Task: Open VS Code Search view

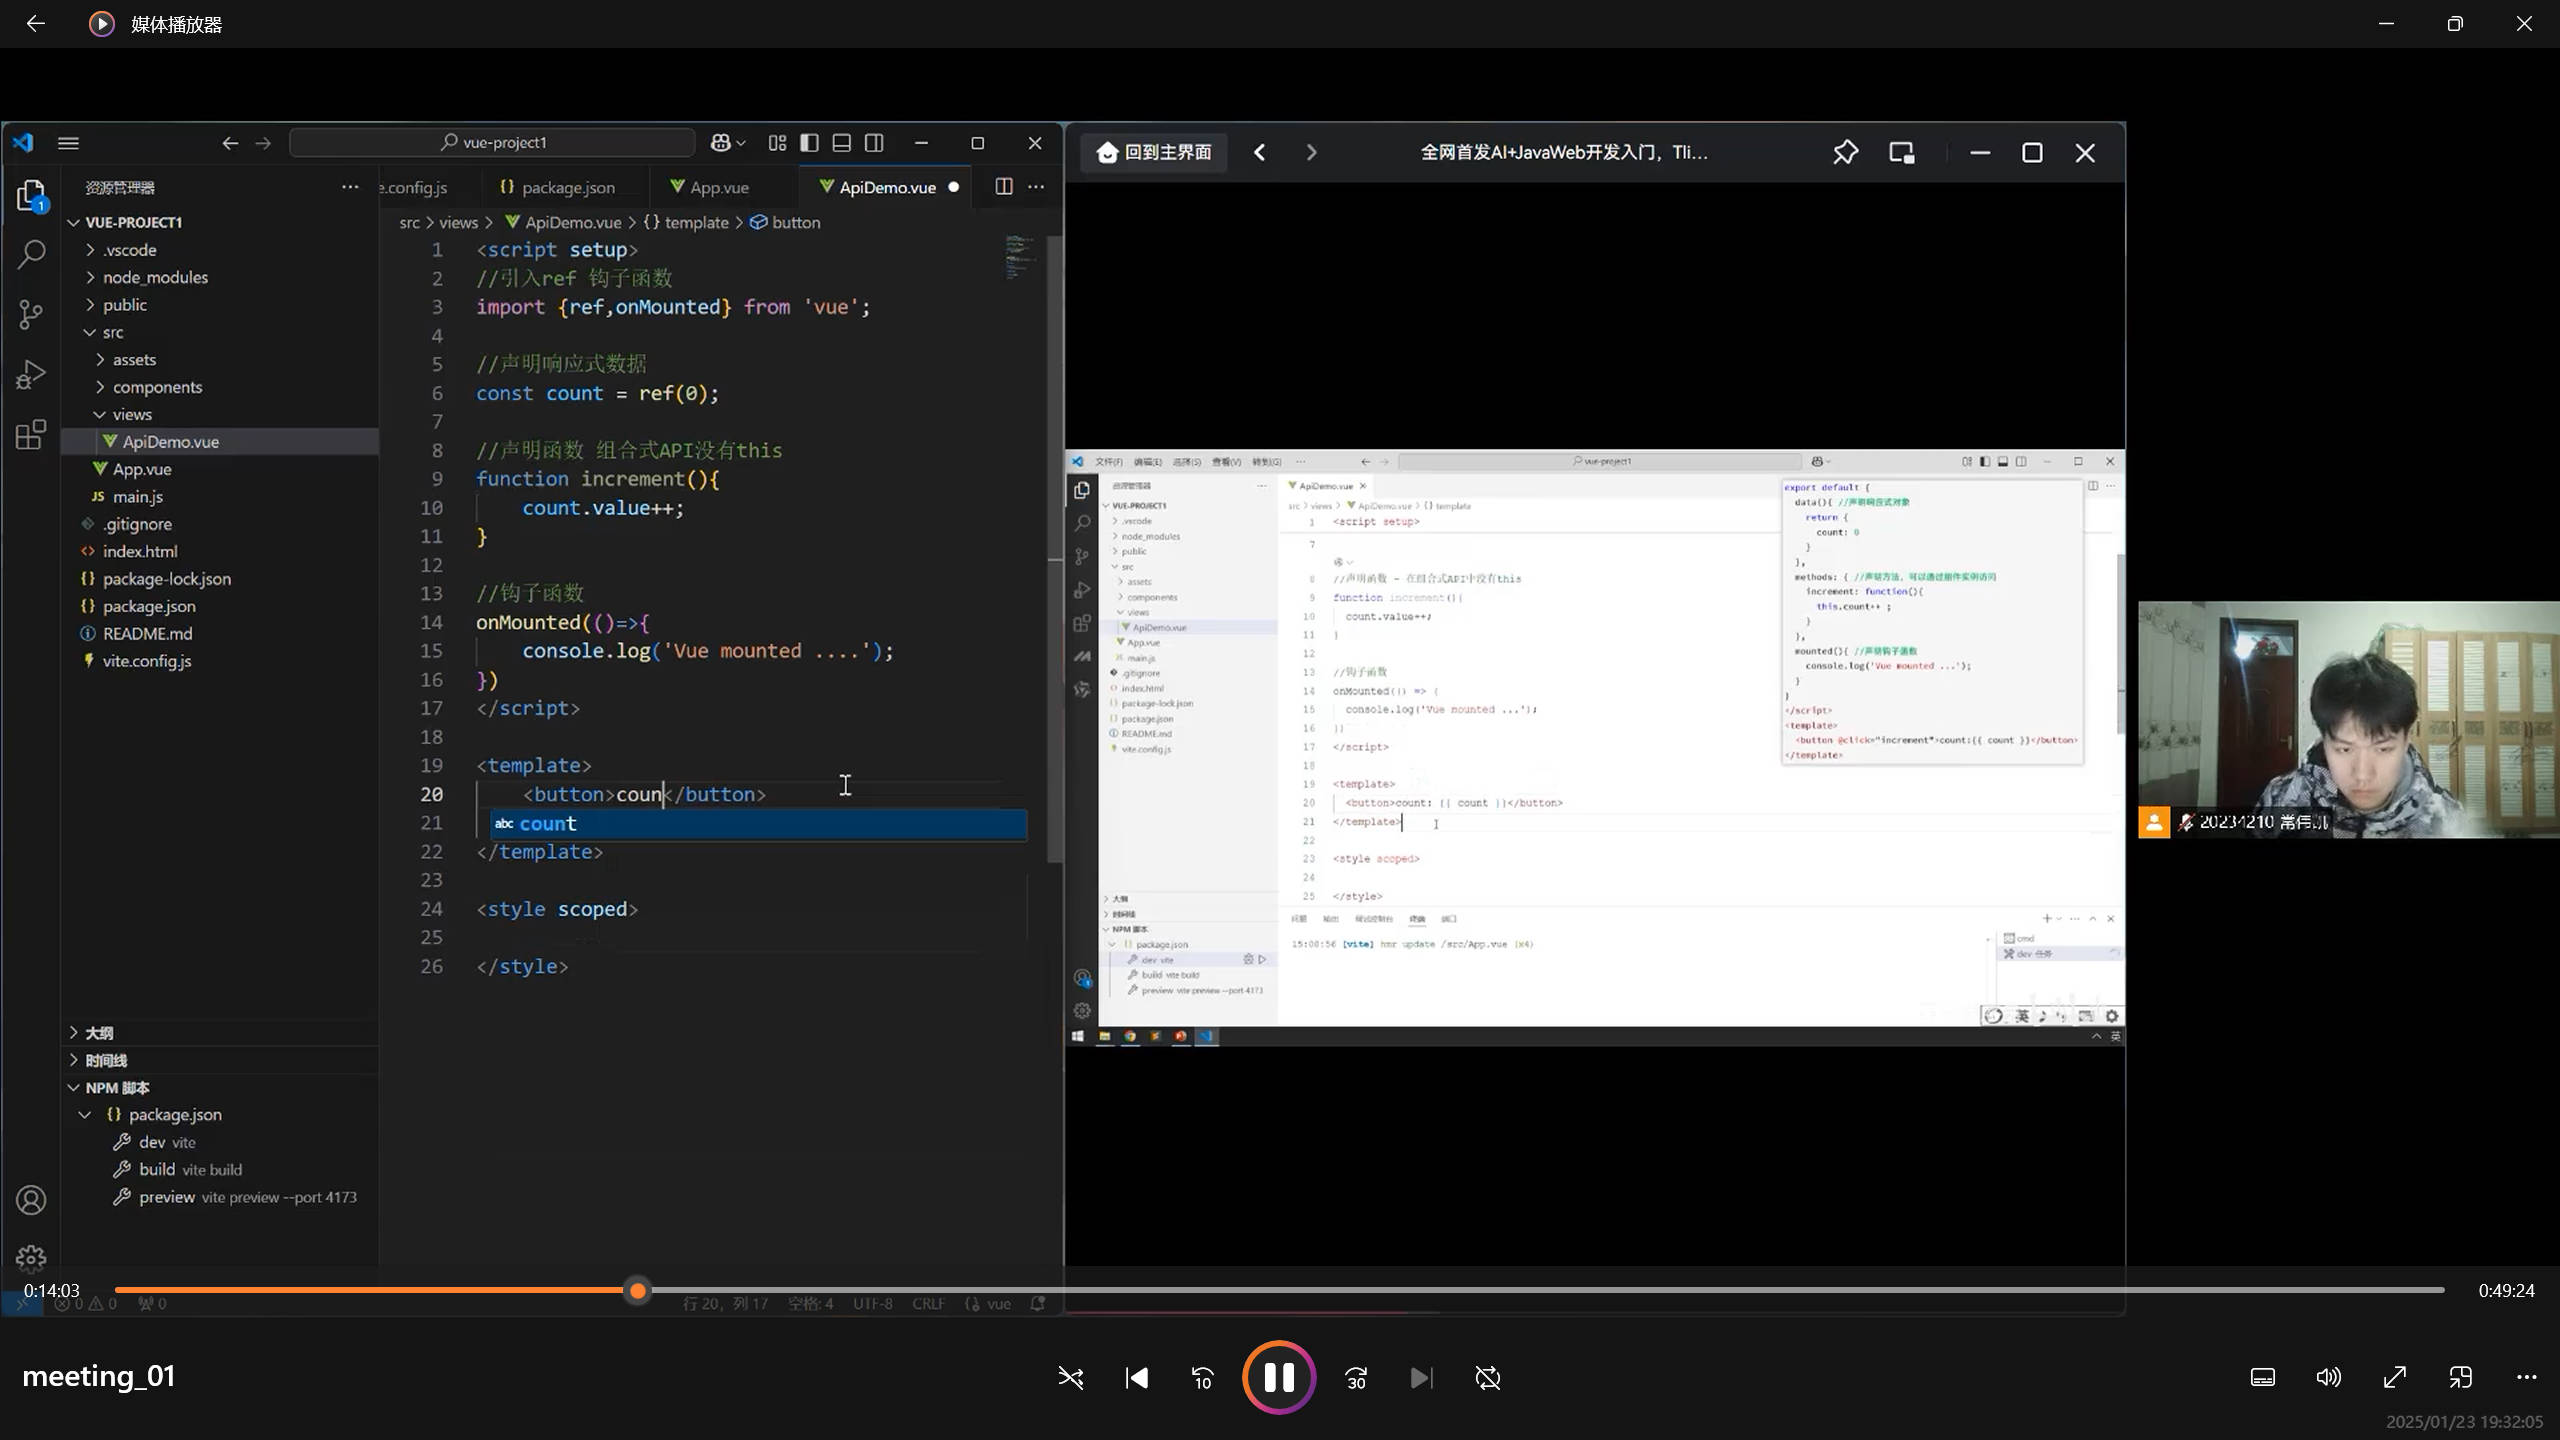Action: pyautogui.click(x=31, y=255)
